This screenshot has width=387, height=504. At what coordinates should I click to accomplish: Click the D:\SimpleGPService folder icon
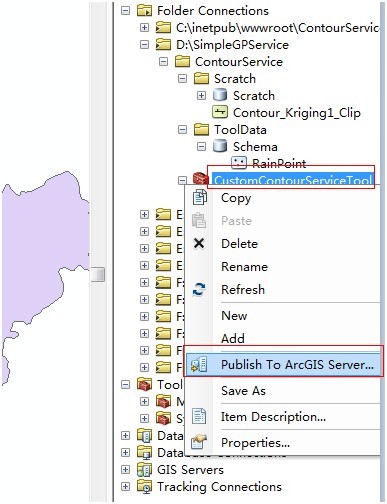tap(163, 44)
